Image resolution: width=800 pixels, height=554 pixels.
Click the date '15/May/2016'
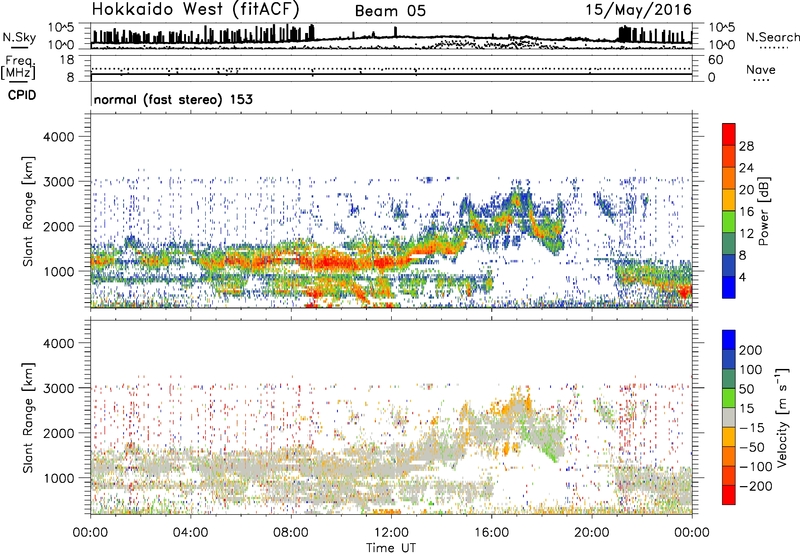tap(638, 9)
